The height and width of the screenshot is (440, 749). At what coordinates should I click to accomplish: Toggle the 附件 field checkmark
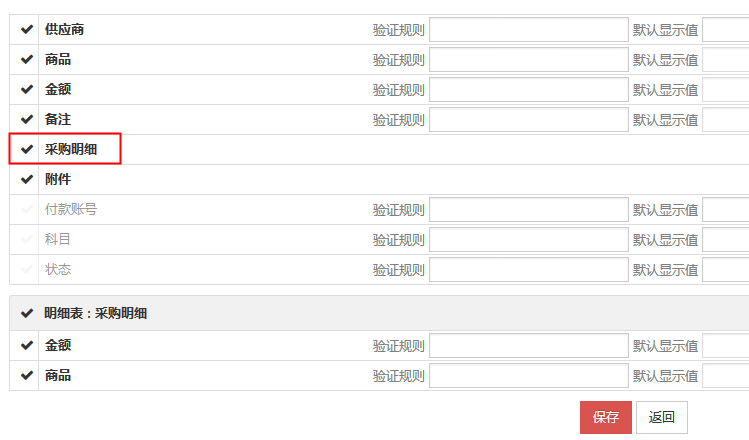pyautogui.click(x=27, y=180)
